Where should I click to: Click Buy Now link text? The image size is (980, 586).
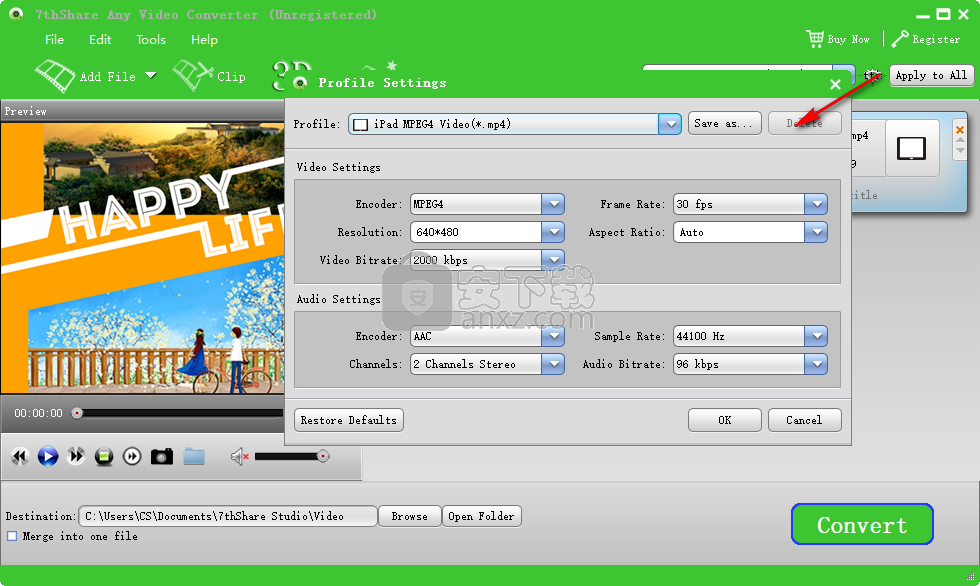click(848, 39)
